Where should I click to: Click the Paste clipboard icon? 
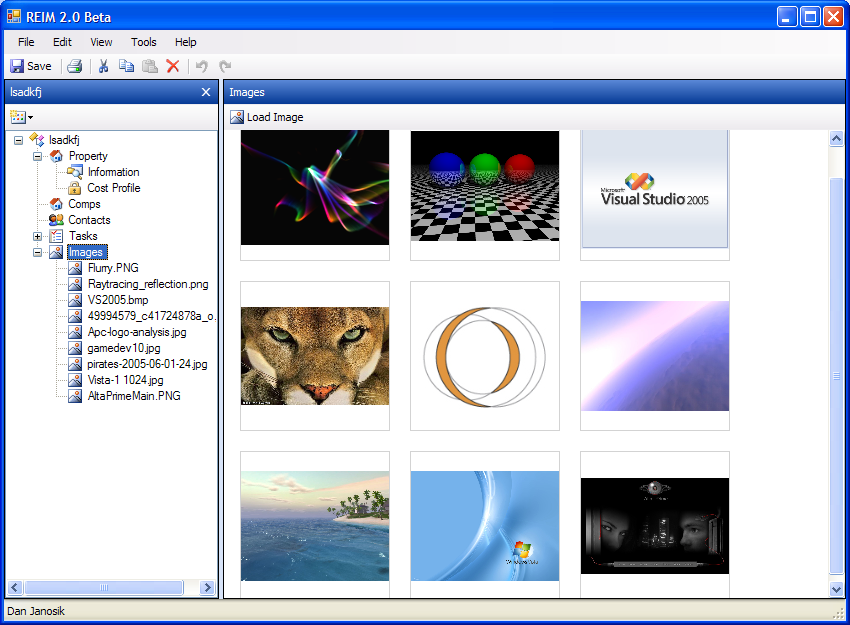pyautogui.click(x=150, y=66)
